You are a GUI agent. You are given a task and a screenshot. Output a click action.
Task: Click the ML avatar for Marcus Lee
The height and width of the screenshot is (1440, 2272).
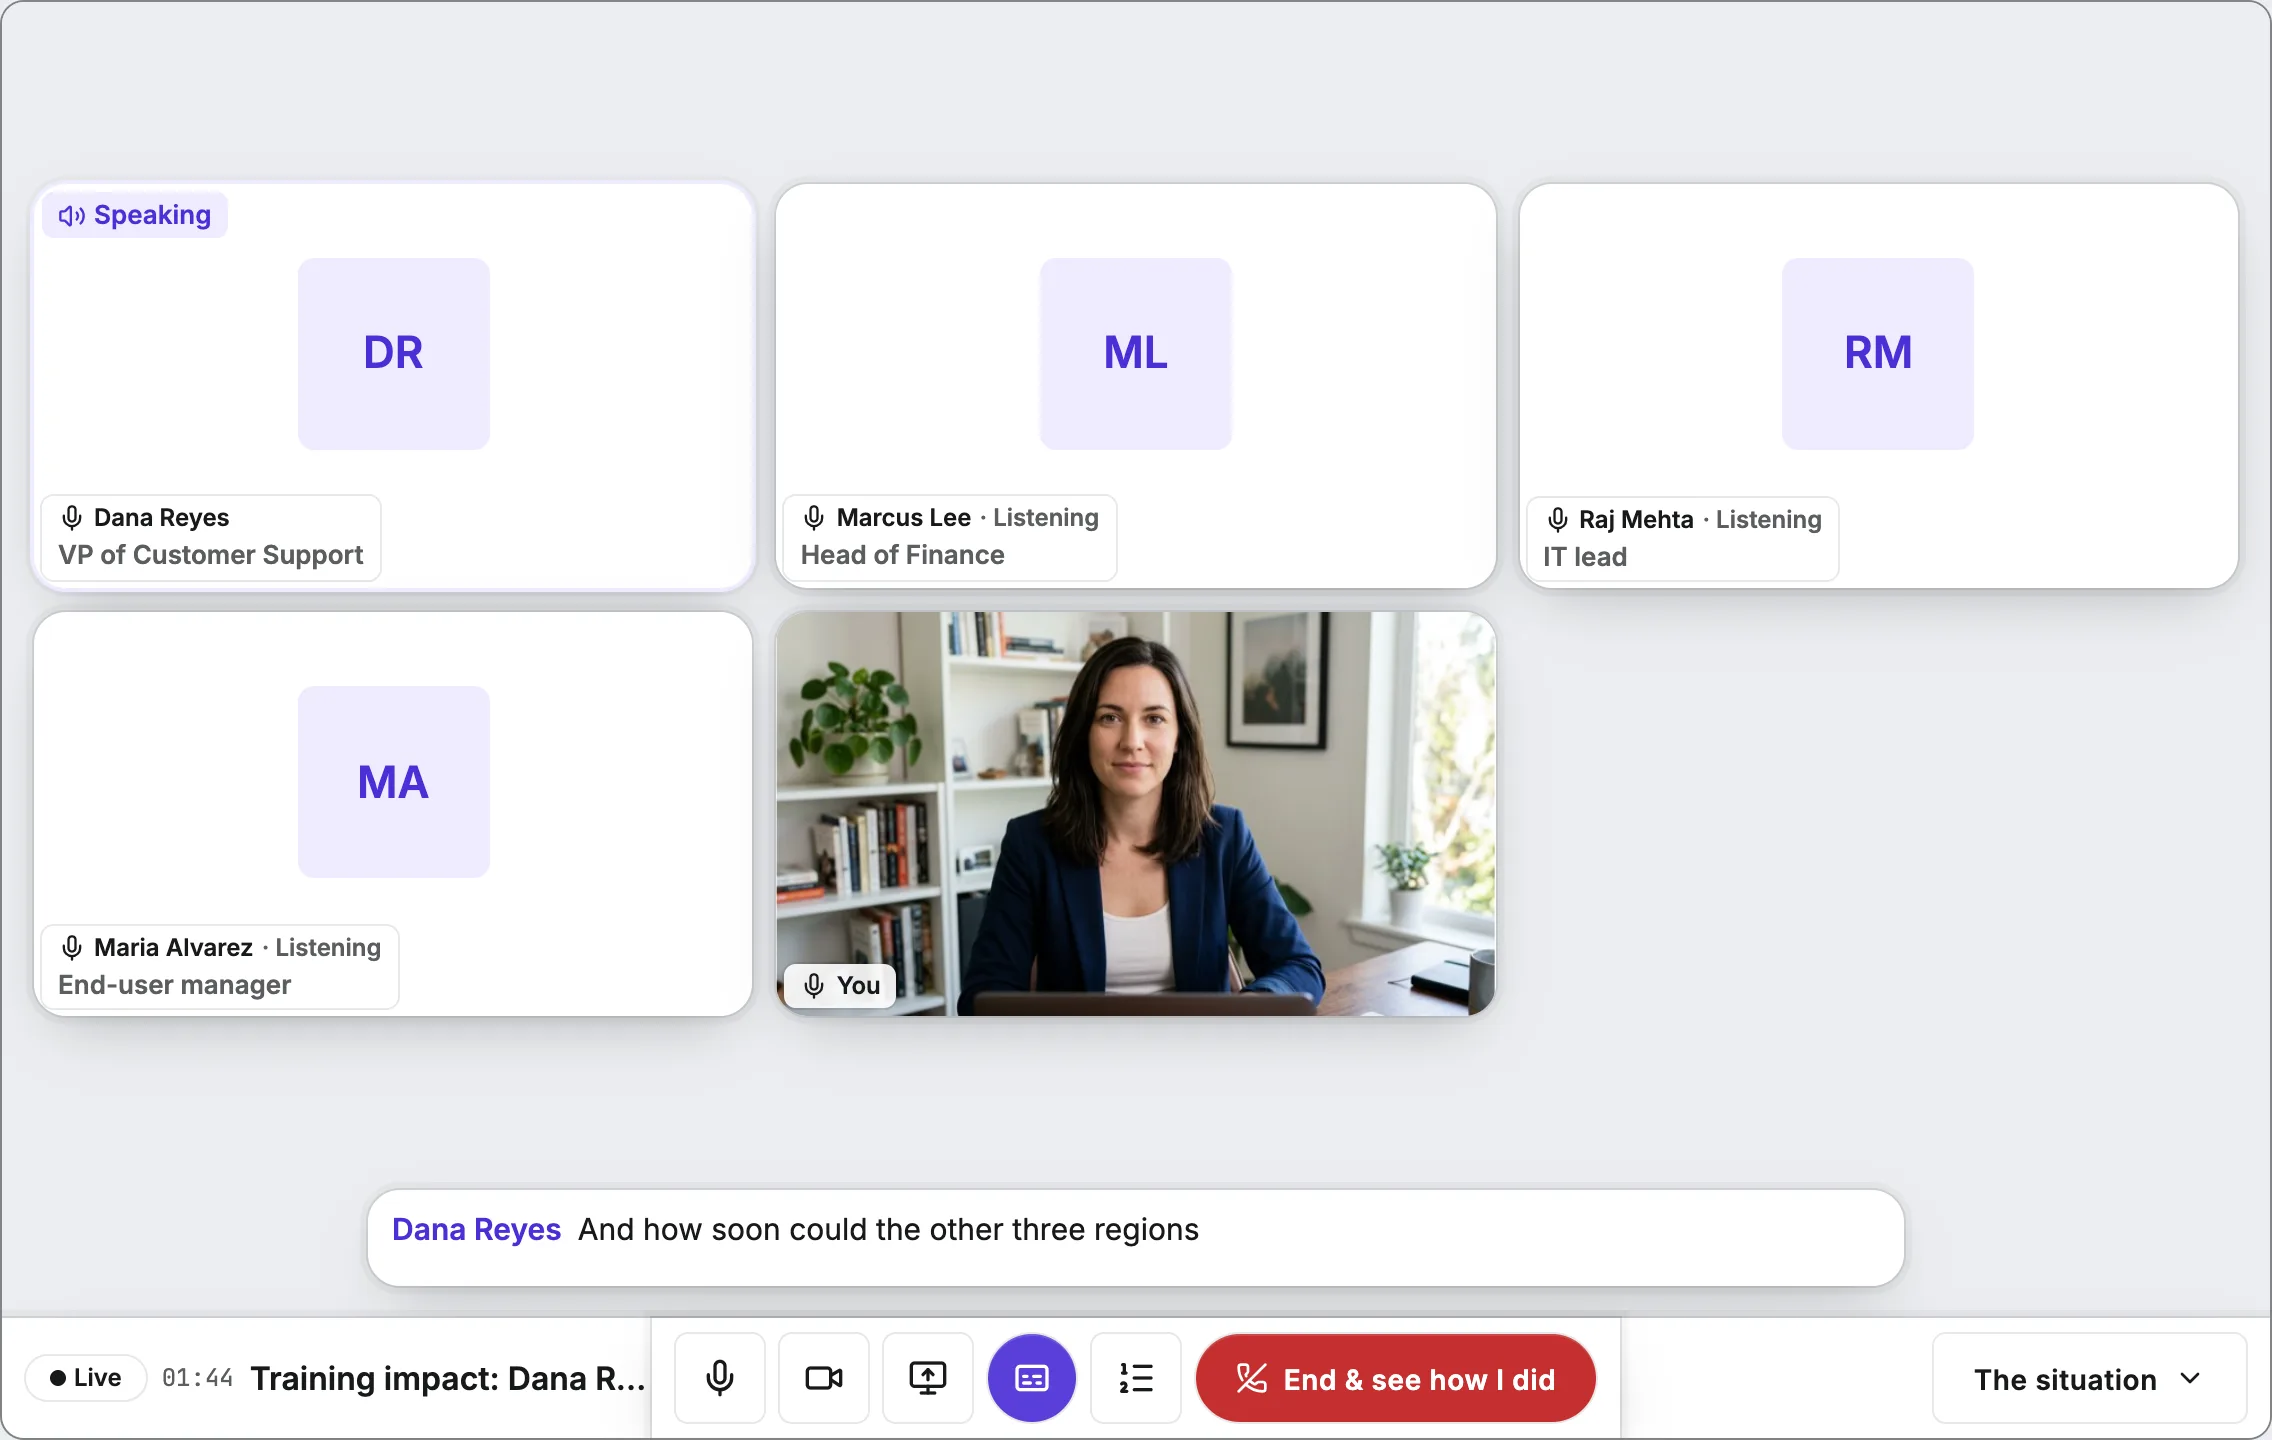(x=1136, y=354)
